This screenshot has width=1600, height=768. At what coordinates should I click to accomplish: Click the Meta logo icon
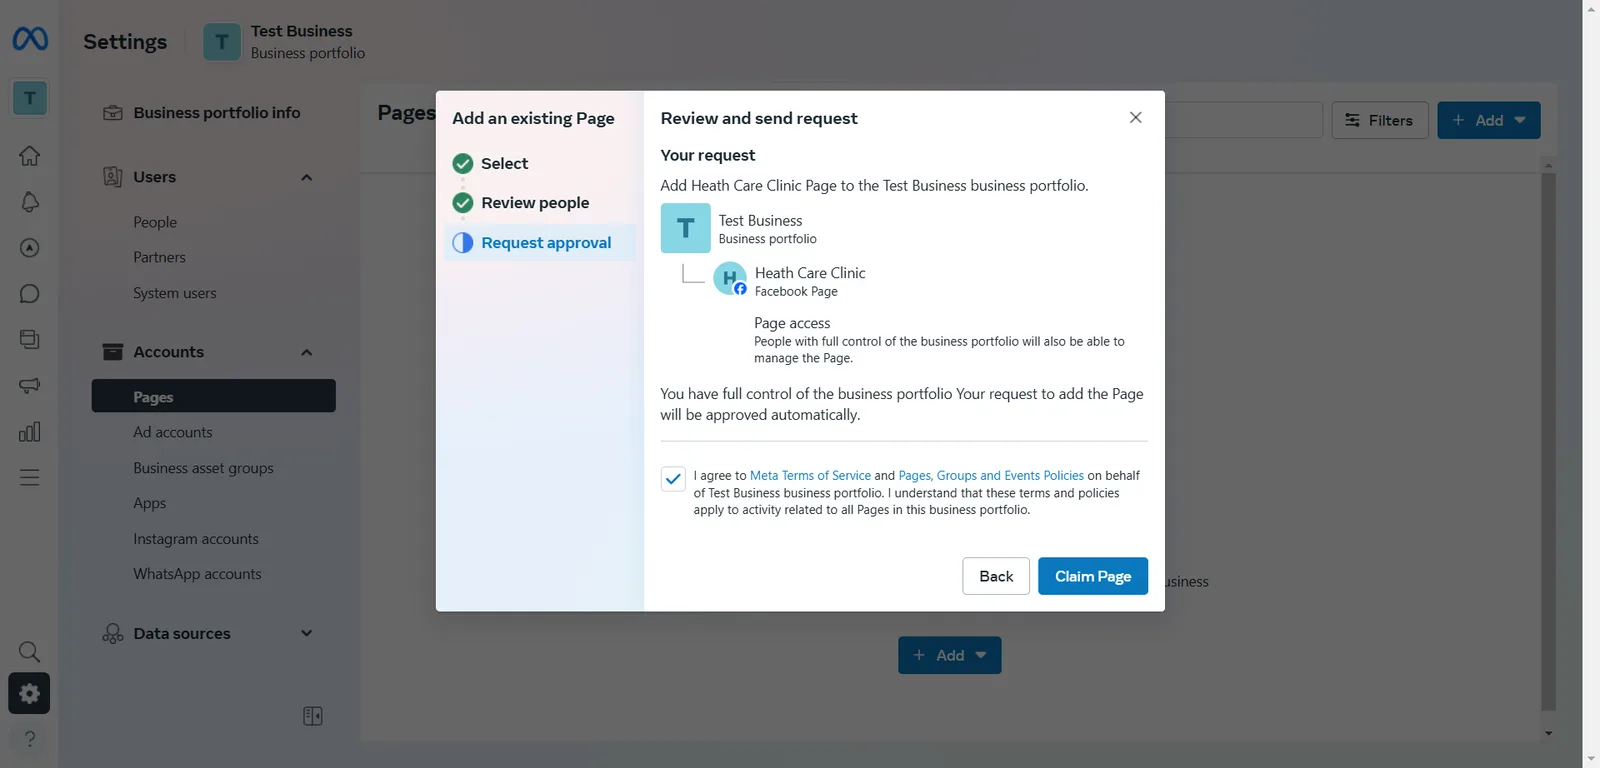click(x=30, y=39)
